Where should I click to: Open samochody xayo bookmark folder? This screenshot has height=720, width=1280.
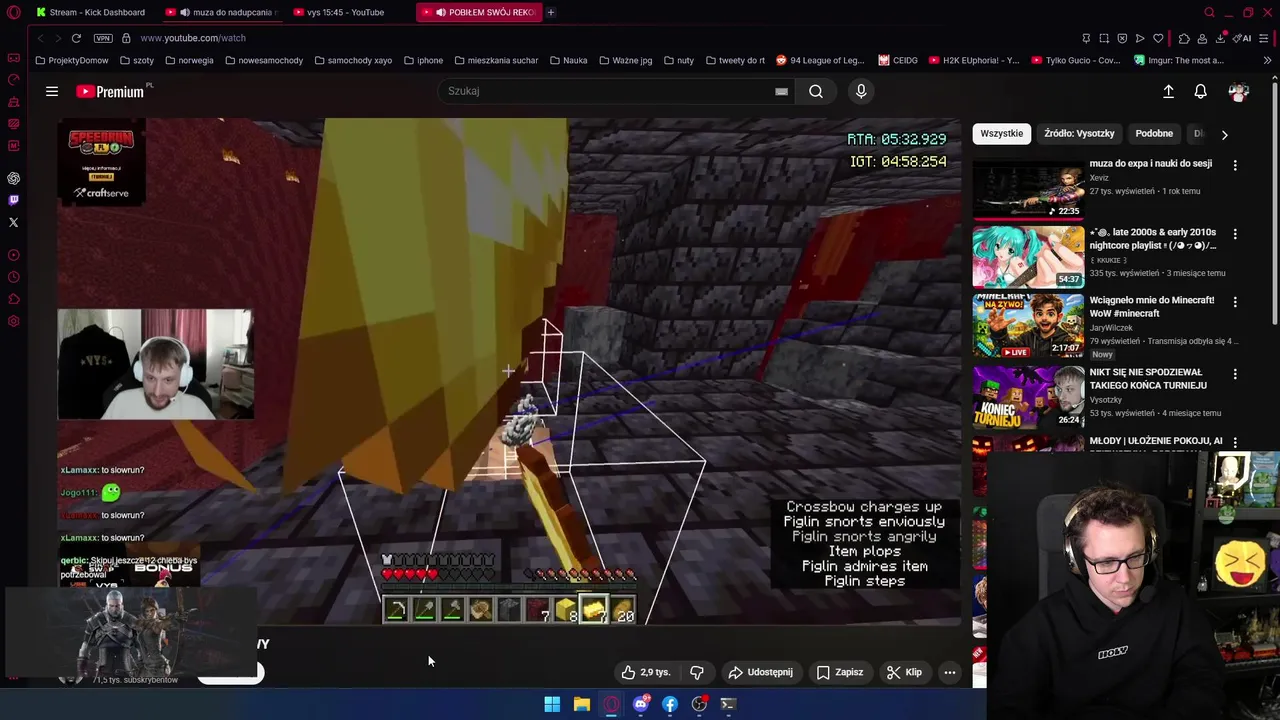pyautogui.click(x=353, y=60)
